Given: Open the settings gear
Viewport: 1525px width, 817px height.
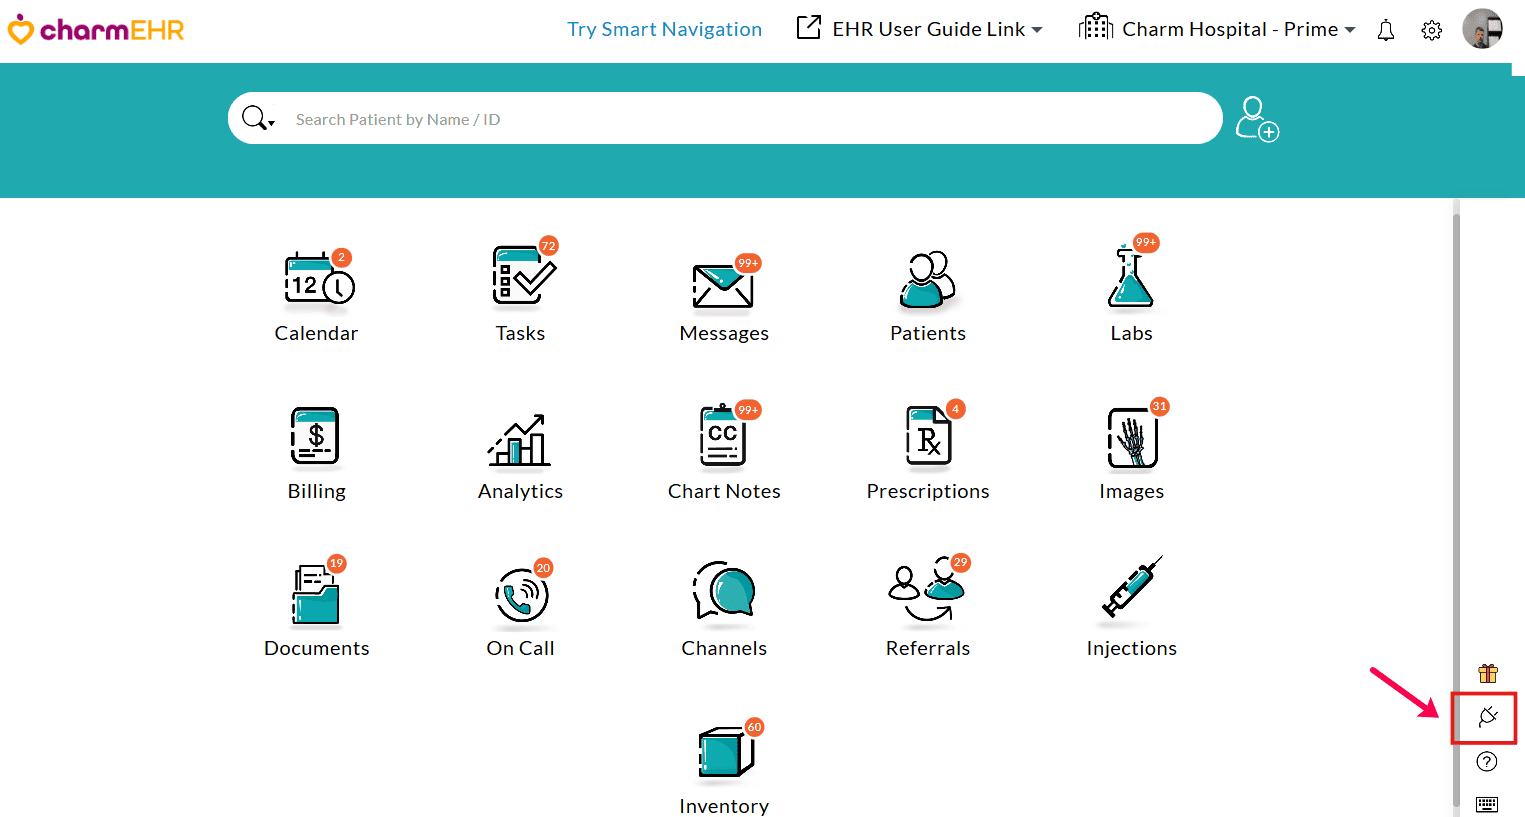Looking at the screenshot, I should click(1431, 30).
